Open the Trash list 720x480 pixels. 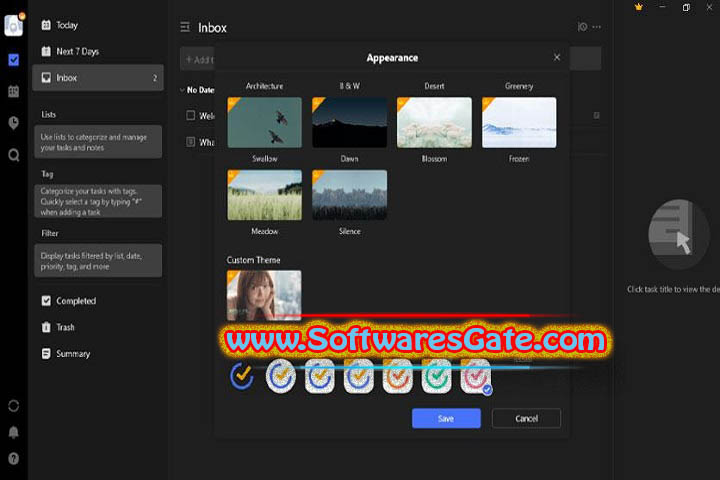98,327
